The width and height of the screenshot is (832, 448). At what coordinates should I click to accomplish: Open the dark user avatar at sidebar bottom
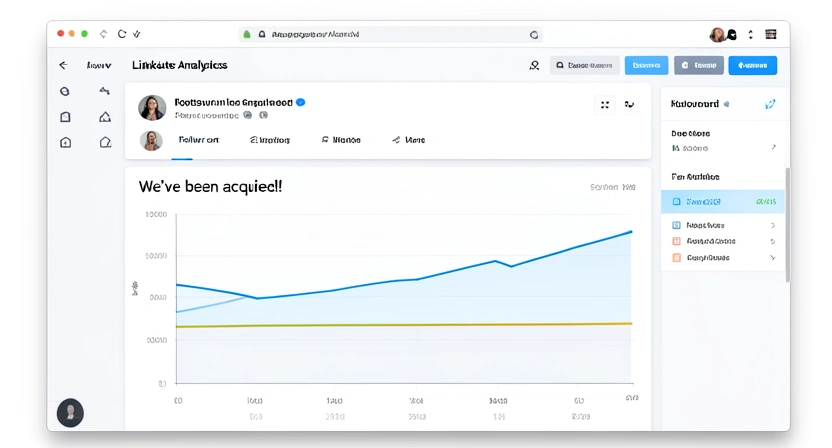point(70,412)
